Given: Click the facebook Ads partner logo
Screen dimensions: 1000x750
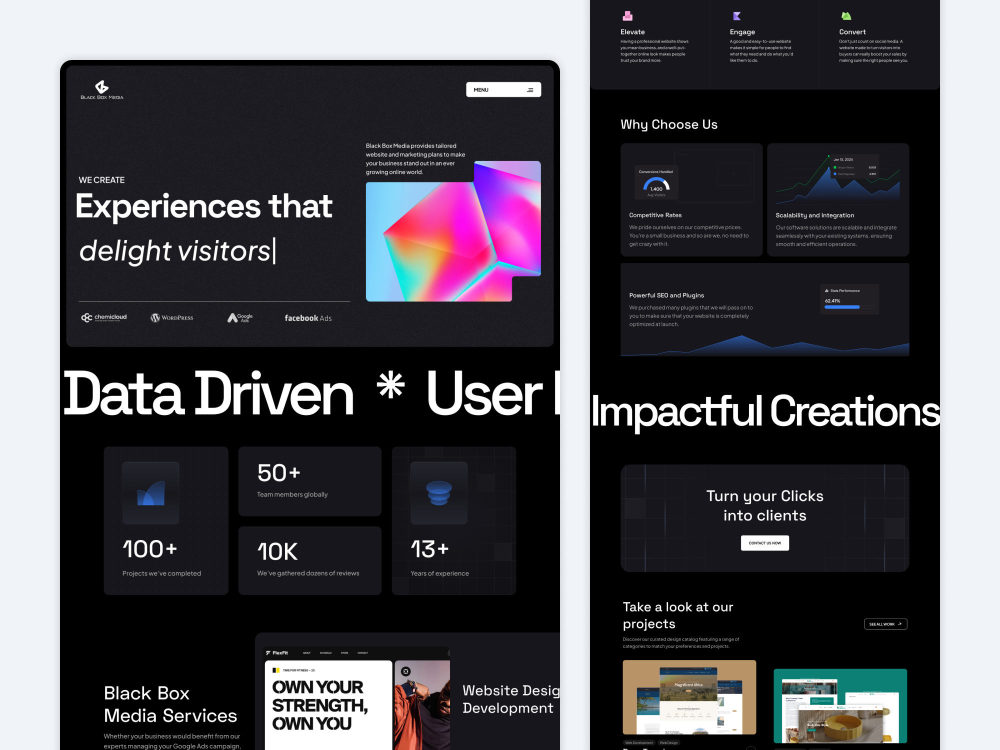Looking at the screenshot, I should point(308,318).
